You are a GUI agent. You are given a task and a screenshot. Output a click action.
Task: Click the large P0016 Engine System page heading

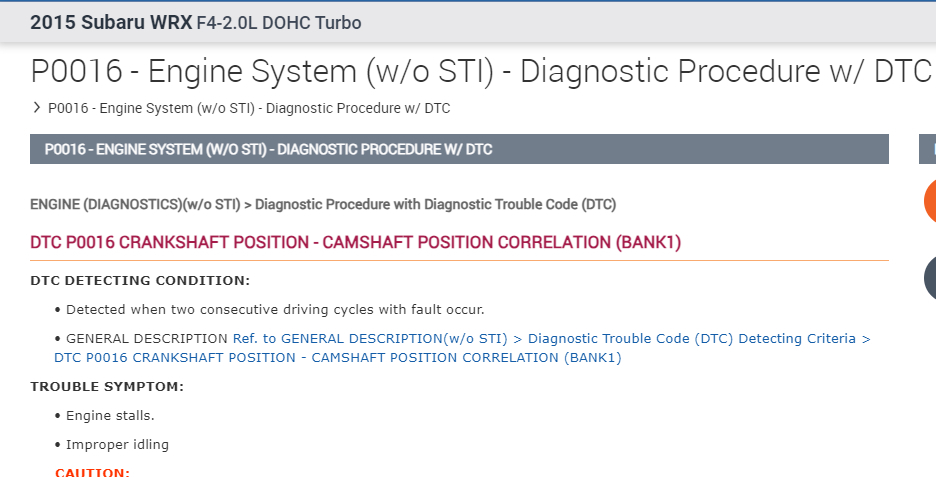(x=480, y=72)
